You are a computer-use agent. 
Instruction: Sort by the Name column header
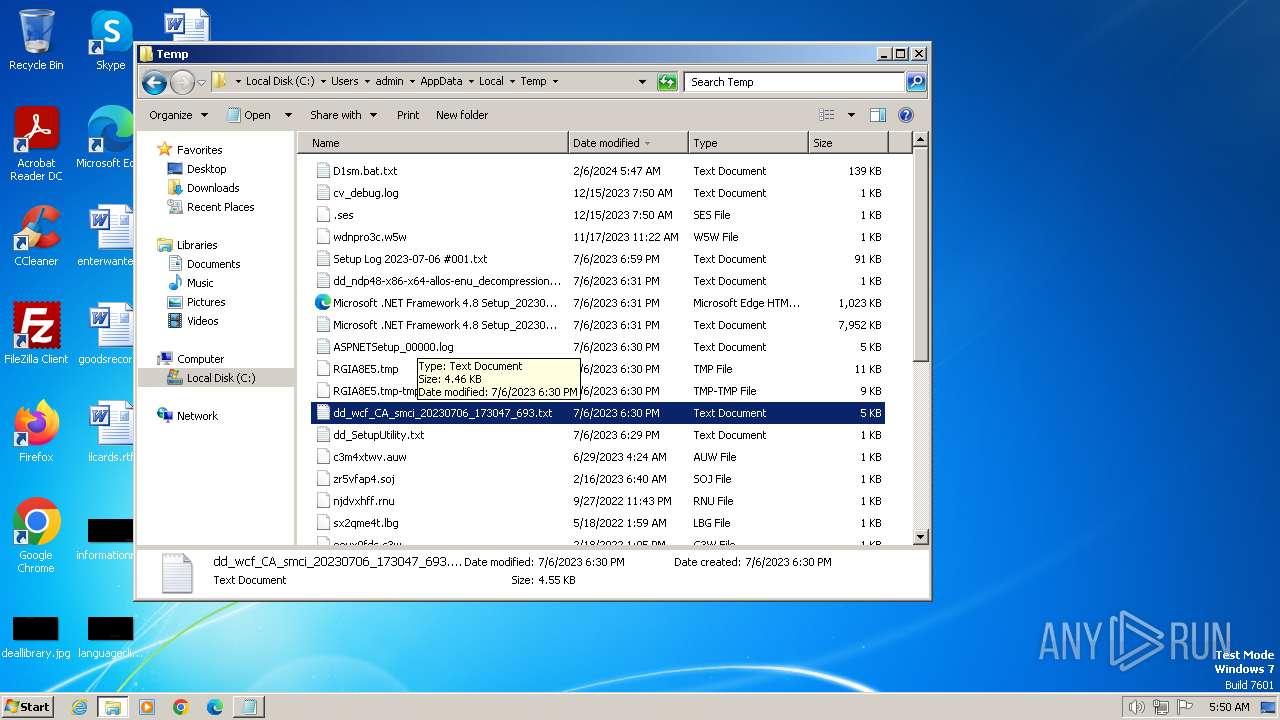432,143
